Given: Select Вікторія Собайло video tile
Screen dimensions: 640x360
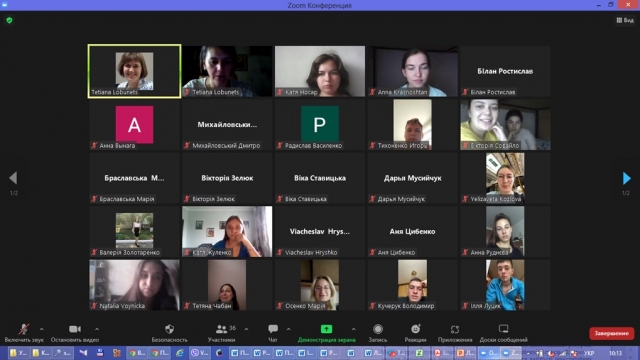Looking at the screenshot, I should click(x=505, y=124).
